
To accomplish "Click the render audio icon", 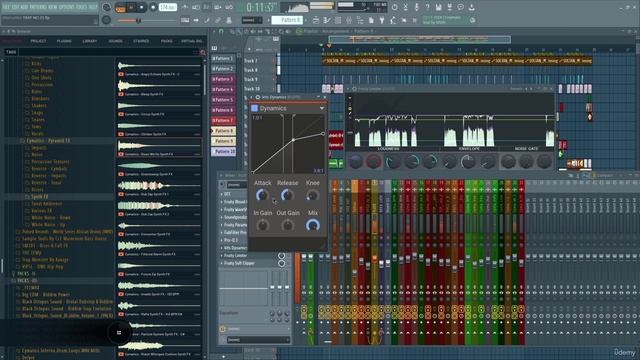I will coord(449,7).
